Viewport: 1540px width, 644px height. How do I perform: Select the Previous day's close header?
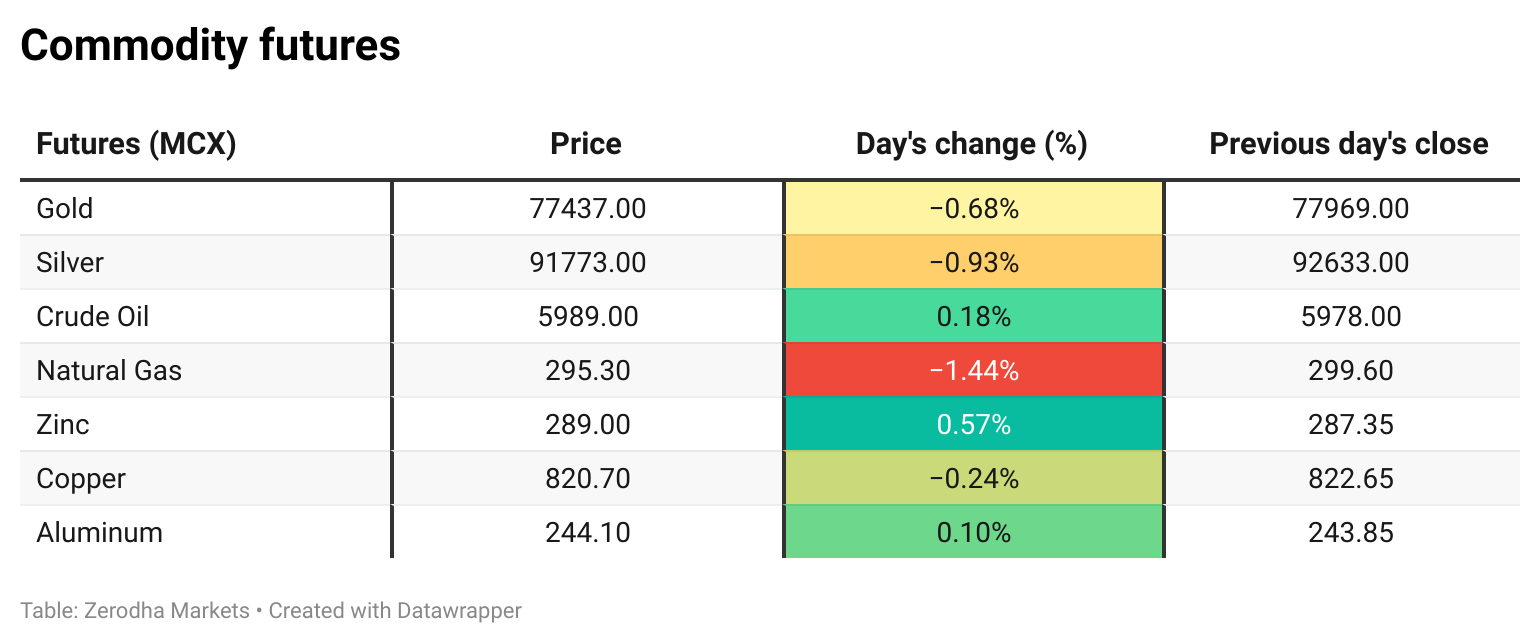point(1349,144)
